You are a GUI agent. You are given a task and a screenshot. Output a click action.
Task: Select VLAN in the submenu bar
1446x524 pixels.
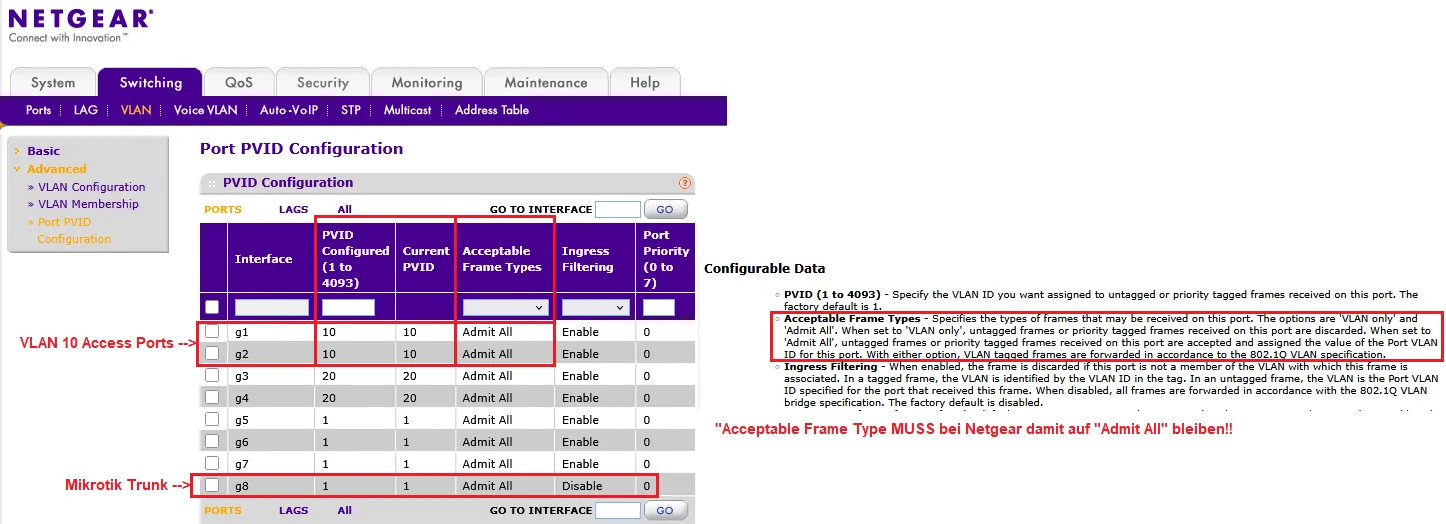(x=135, y=110)
